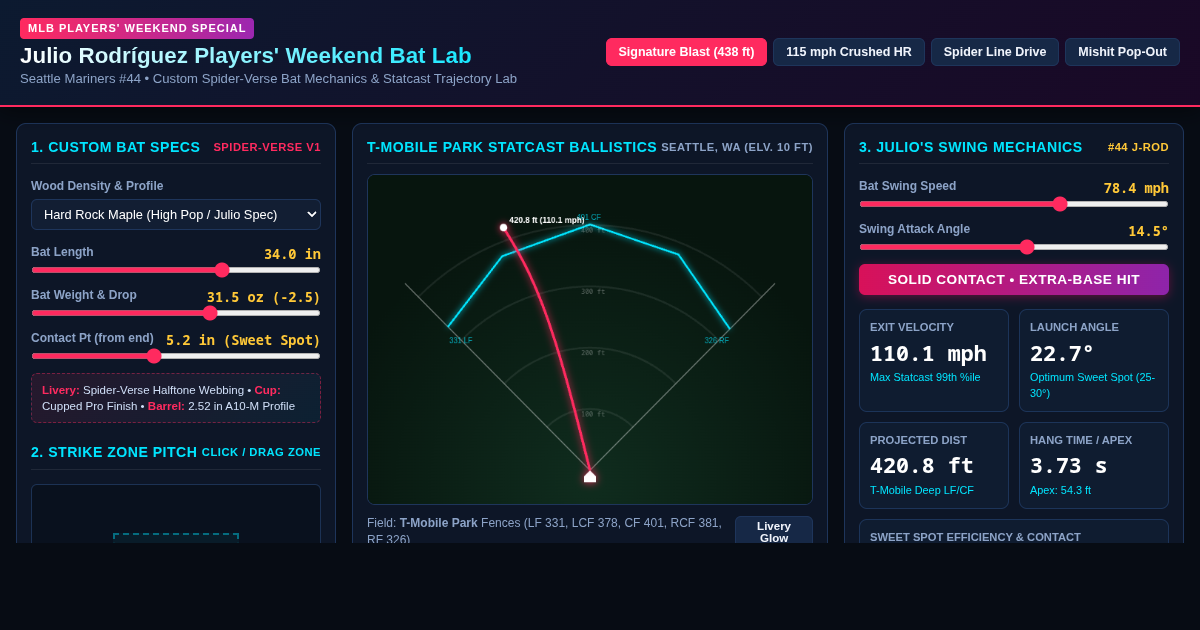Click the 326 RF fence label

(716, 341)
